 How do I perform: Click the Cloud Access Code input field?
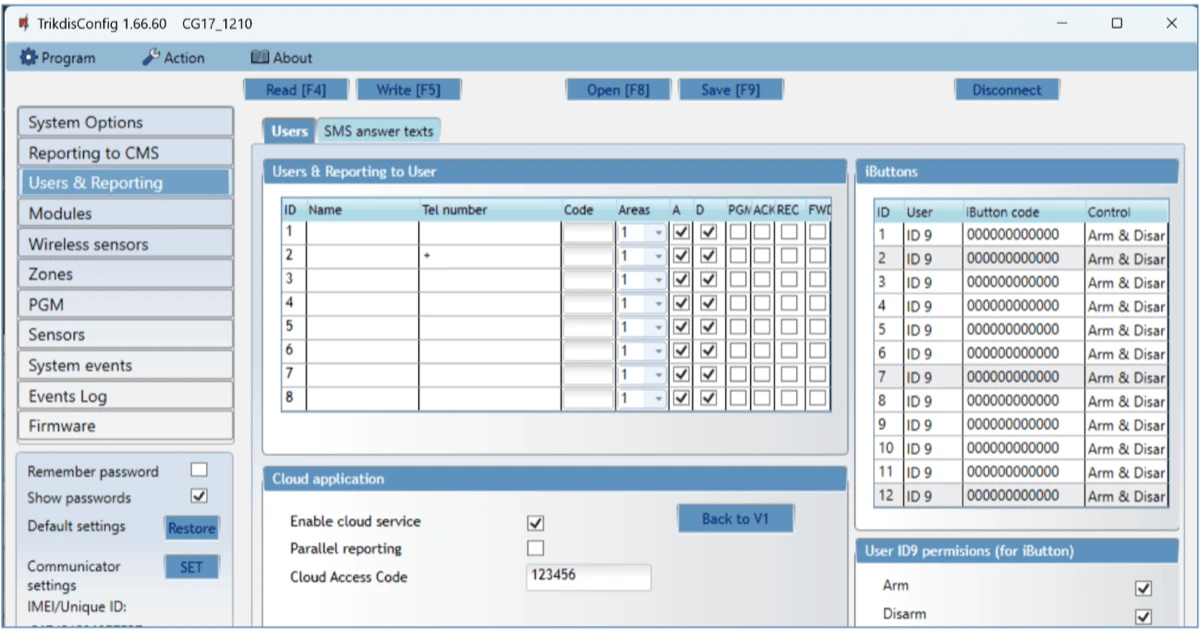[x=588, y=577]
